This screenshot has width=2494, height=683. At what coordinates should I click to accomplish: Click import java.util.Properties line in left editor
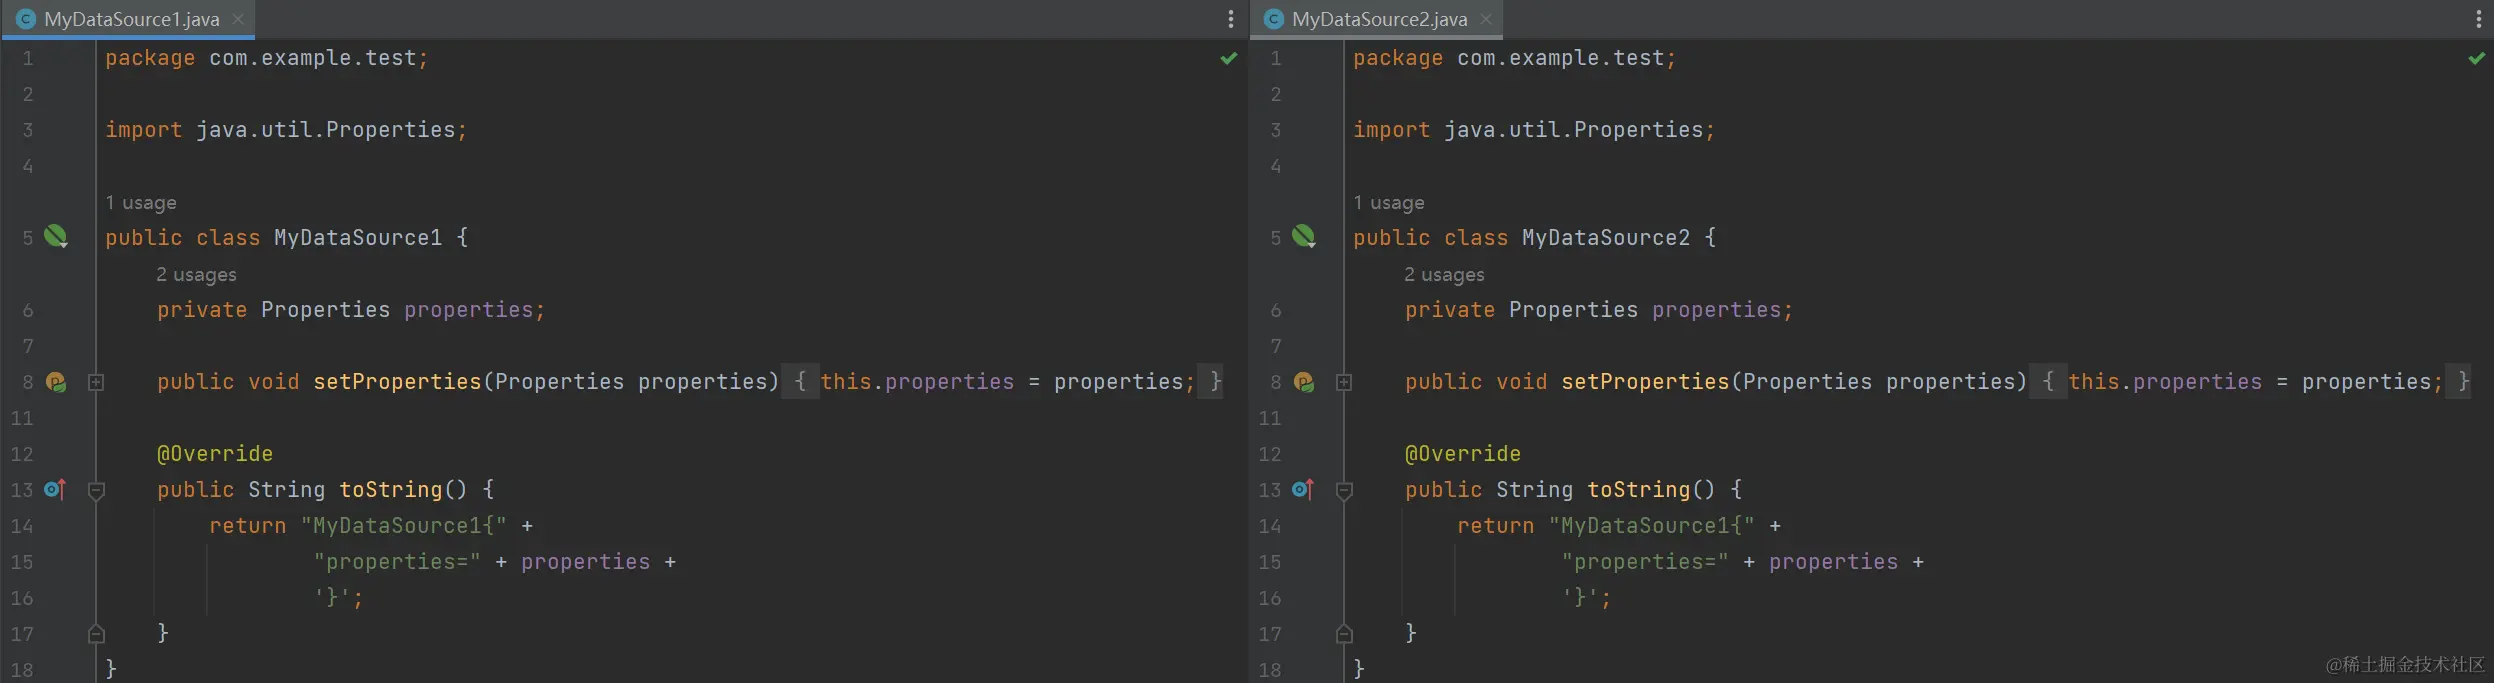tap(286, 130)
